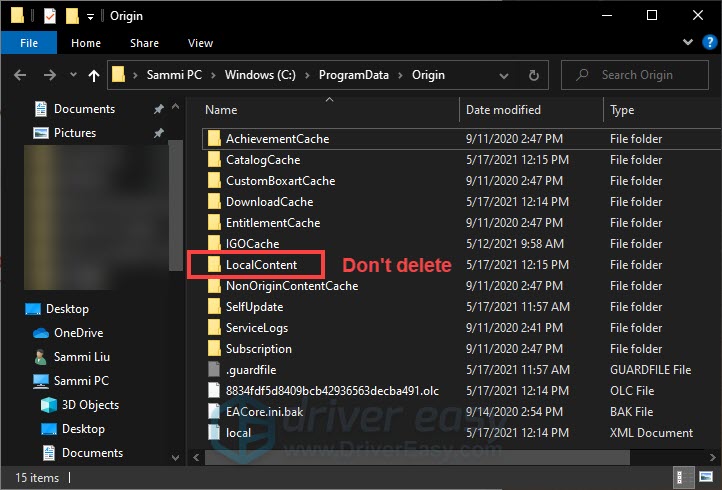Viewport: 722px width, 490px height.
Task: Click horizontal scroll right arrow
Action: coord(714,457)
